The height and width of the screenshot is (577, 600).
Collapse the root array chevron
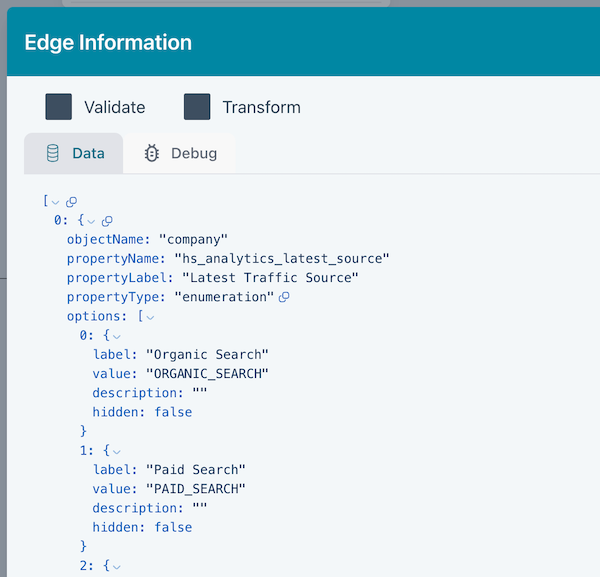tap(56, 202)
